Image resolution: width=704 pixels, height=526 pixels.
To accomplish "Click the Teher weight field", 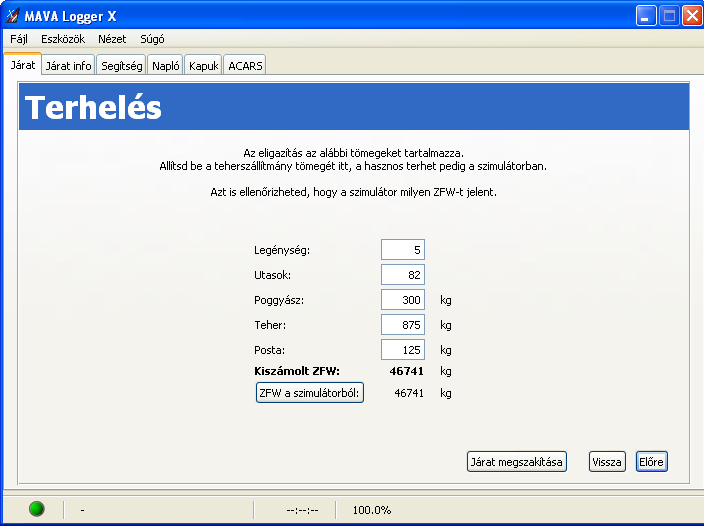I will [403, 325].
